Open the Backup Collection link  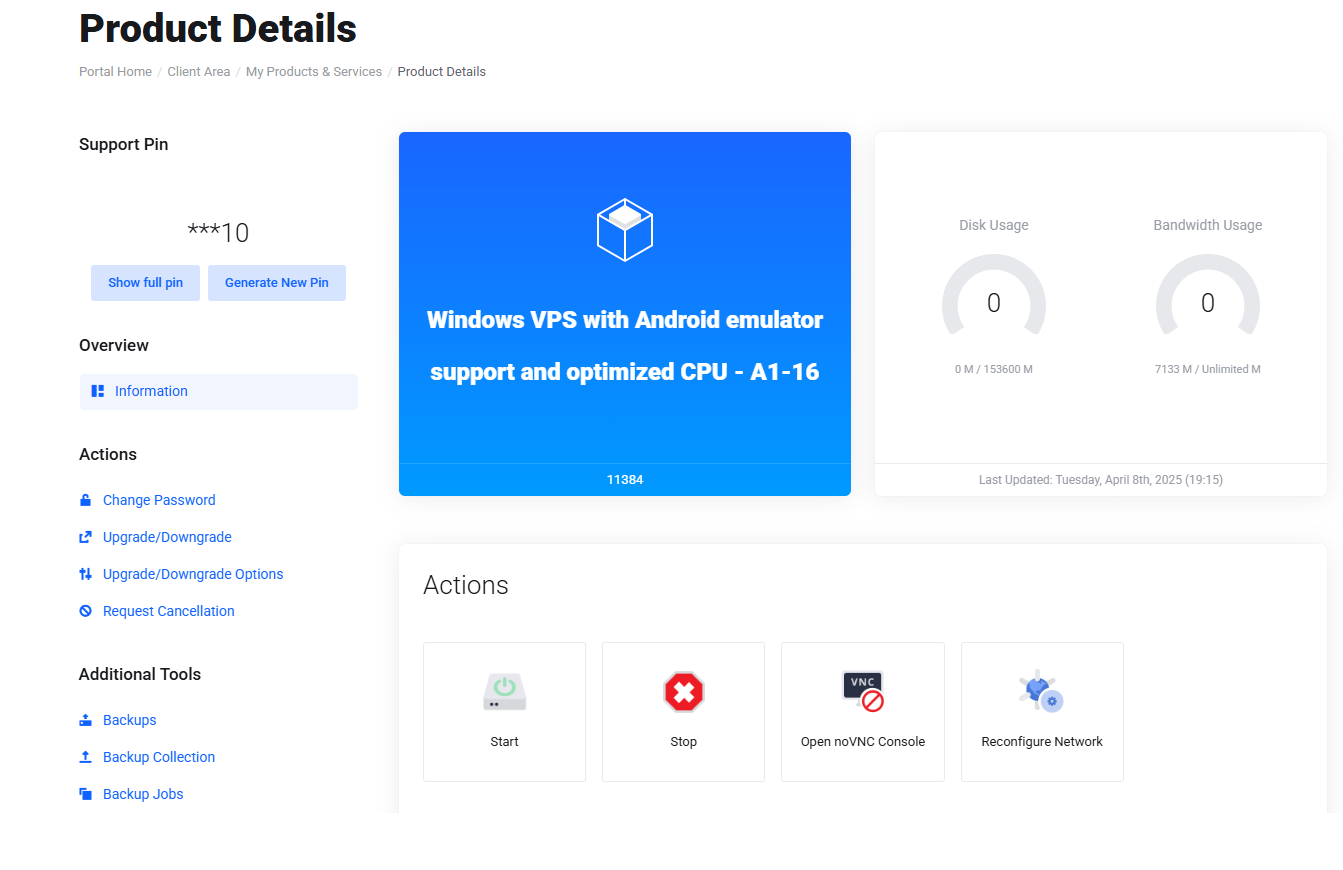(159, 757)
